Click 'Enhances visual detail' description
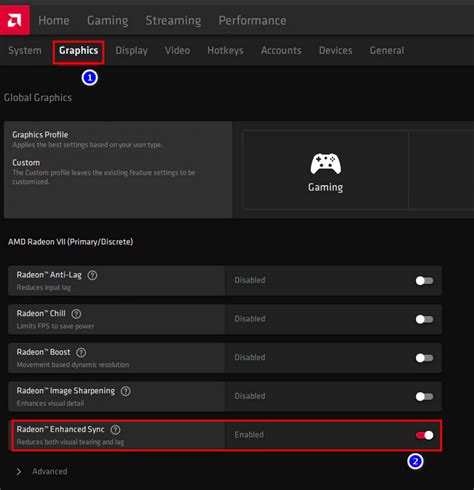Image resolution: width=474 pixels, height=490 pixels. [50, 404]
